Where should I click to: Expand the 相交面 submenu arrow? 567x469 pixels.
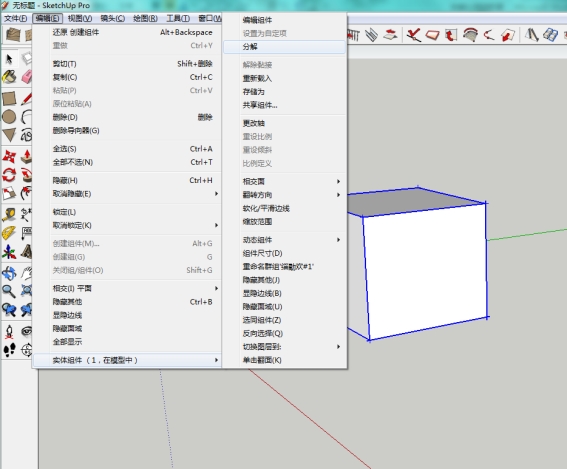coord(338,182)
